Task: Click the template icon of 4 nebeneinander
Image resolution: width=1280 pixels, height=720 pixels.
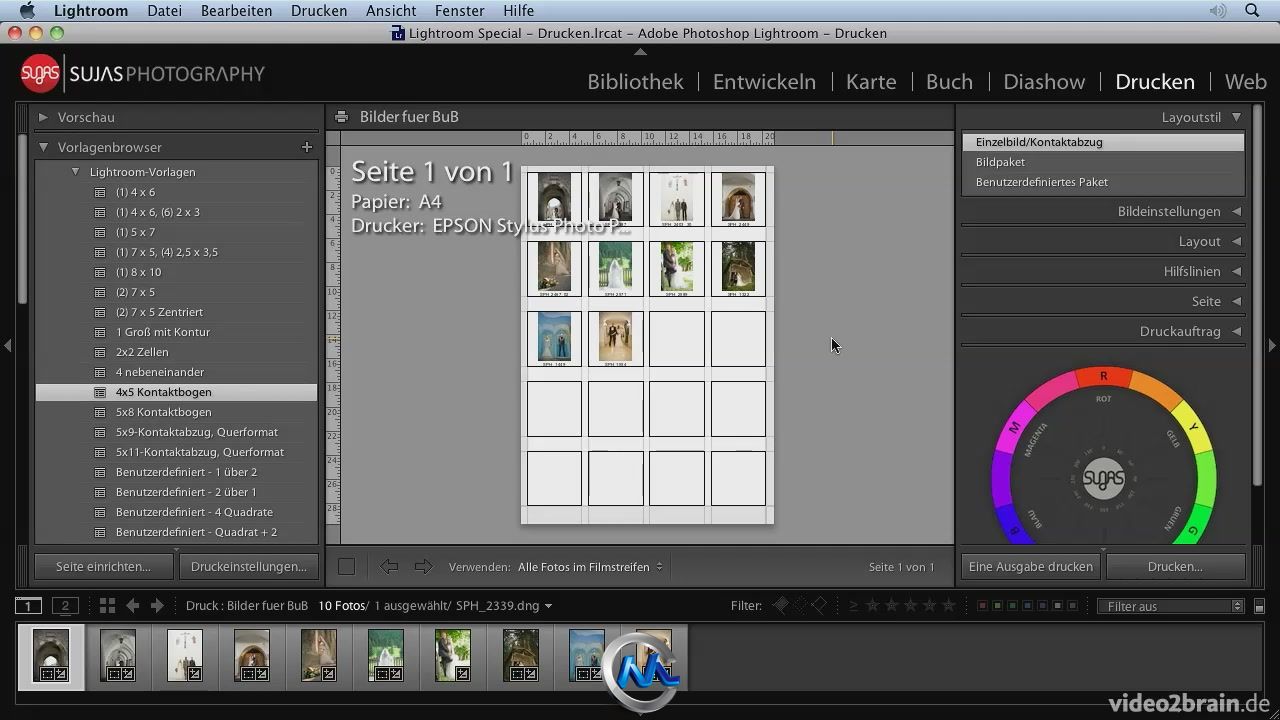Action: pyautogui.click(x=100, y=372)
